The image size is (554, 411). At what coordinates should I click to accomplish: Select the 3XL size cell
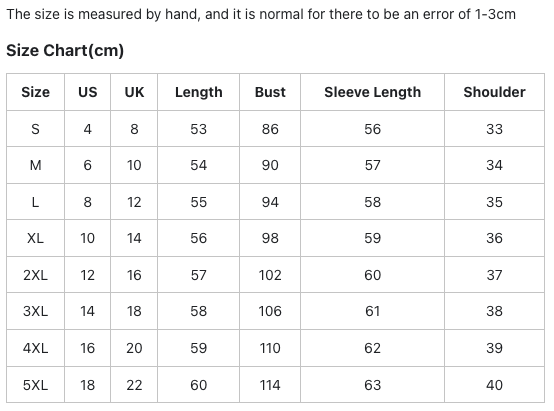35,311
